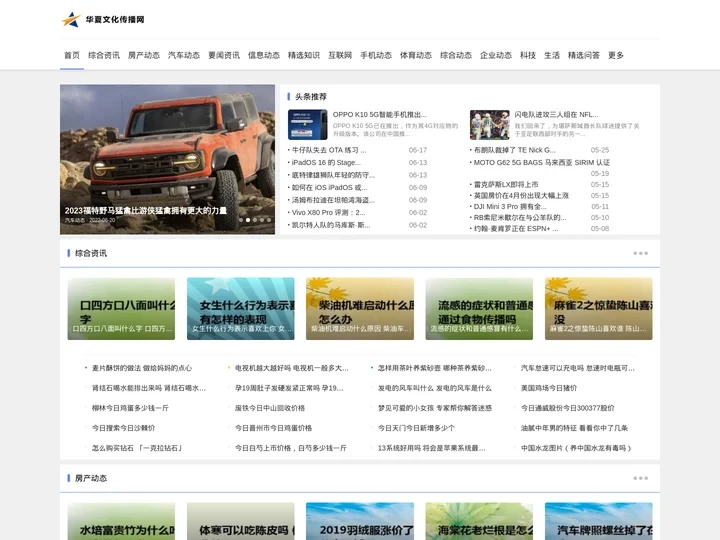Open article 布朗队裁掉了 TE Nick G
Image resolution: width=720 pixels, height=540 pixels.
[x=514, y=150]
